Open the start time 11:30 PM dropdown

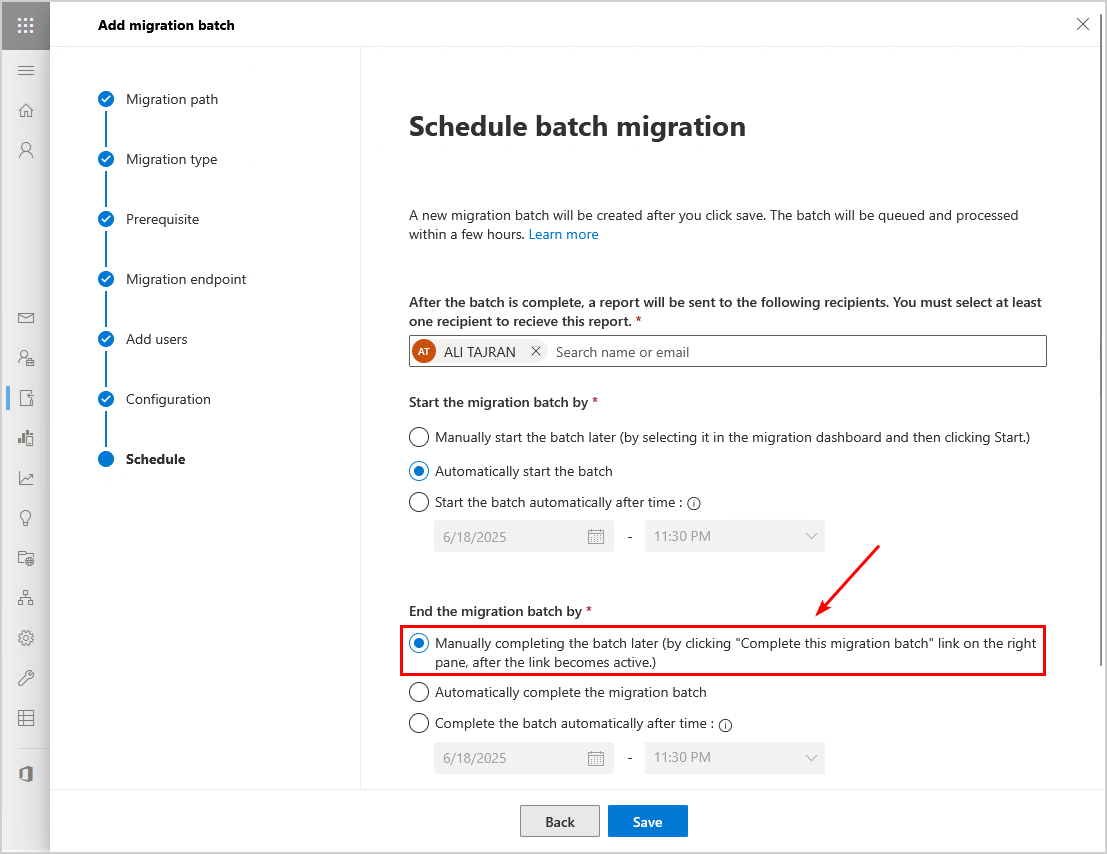pyautogui.click(x=734, y=536)
